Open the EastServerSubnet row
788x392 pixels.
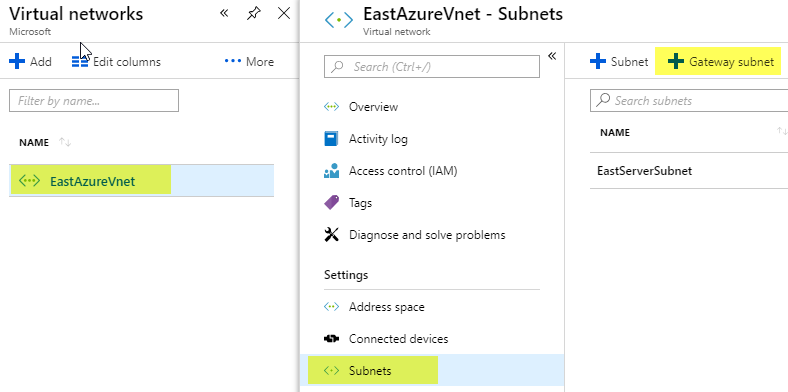[689, 171]
